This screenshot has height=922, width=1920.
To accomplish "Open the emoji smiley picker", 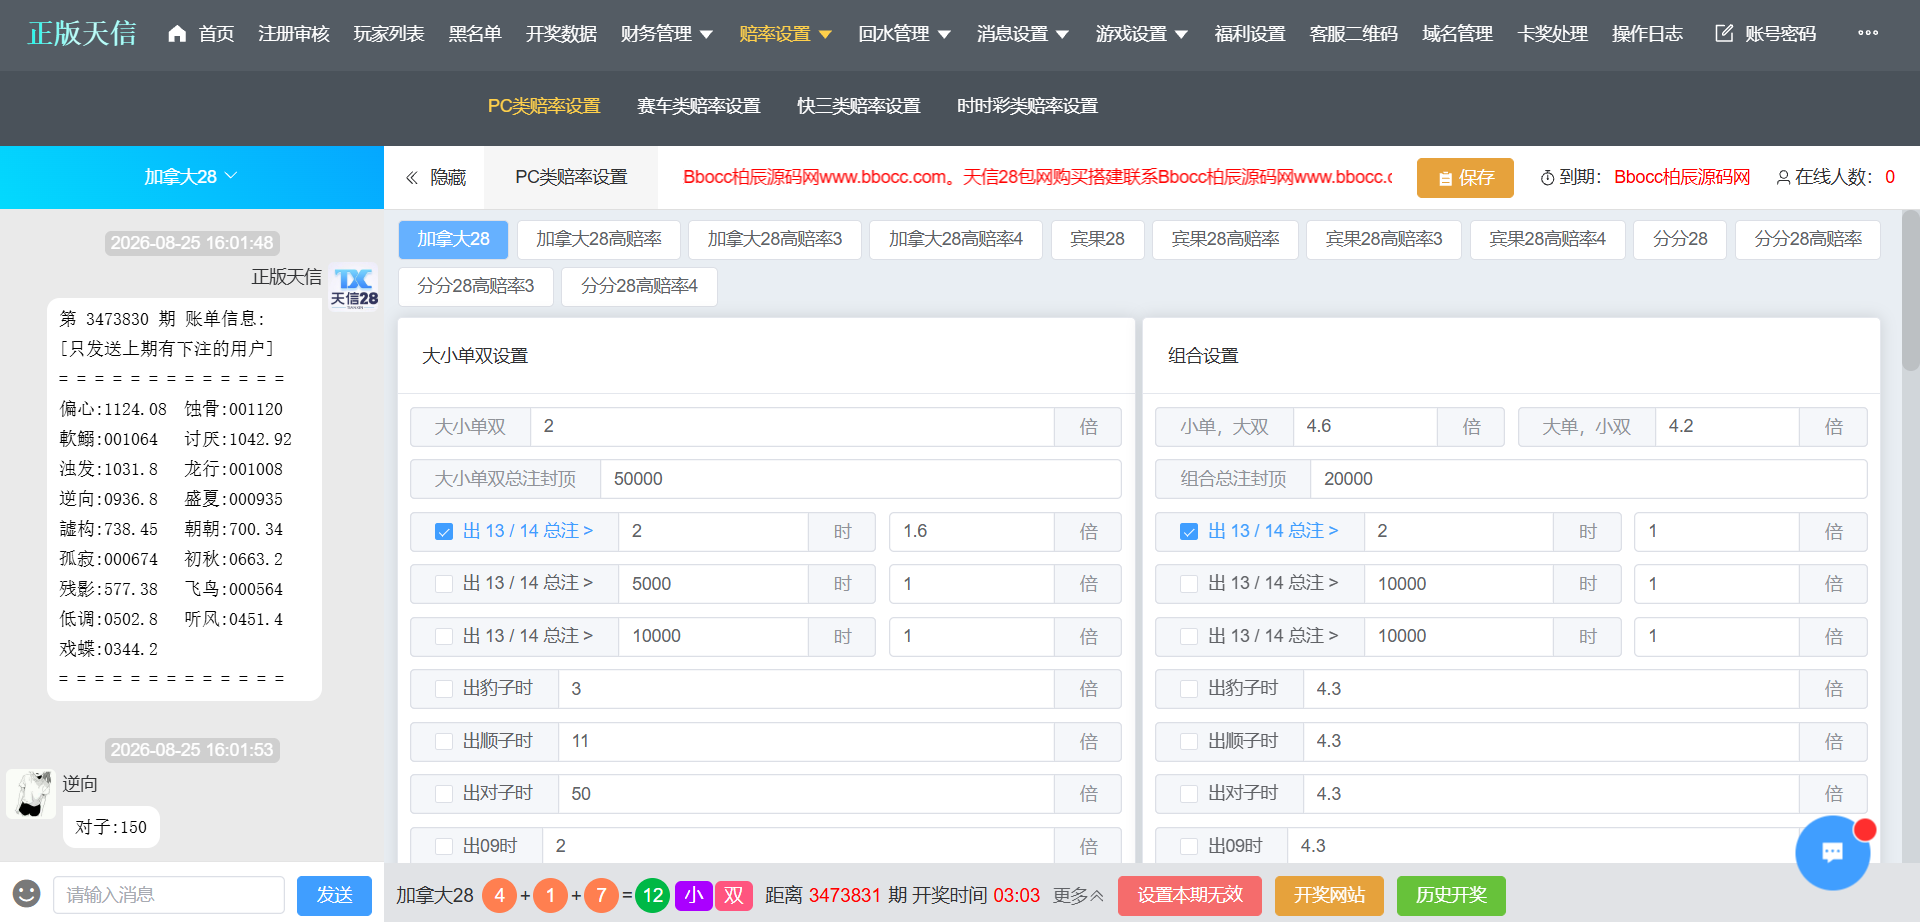I will [x=27, y=894].
